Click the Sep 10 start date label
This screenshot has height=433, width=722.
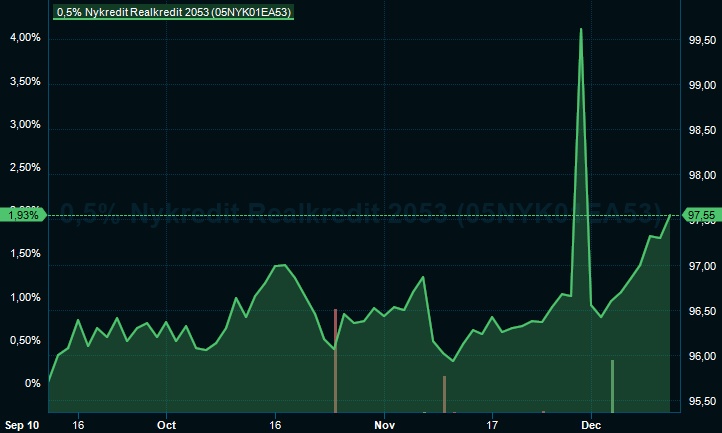pos(21,424)
